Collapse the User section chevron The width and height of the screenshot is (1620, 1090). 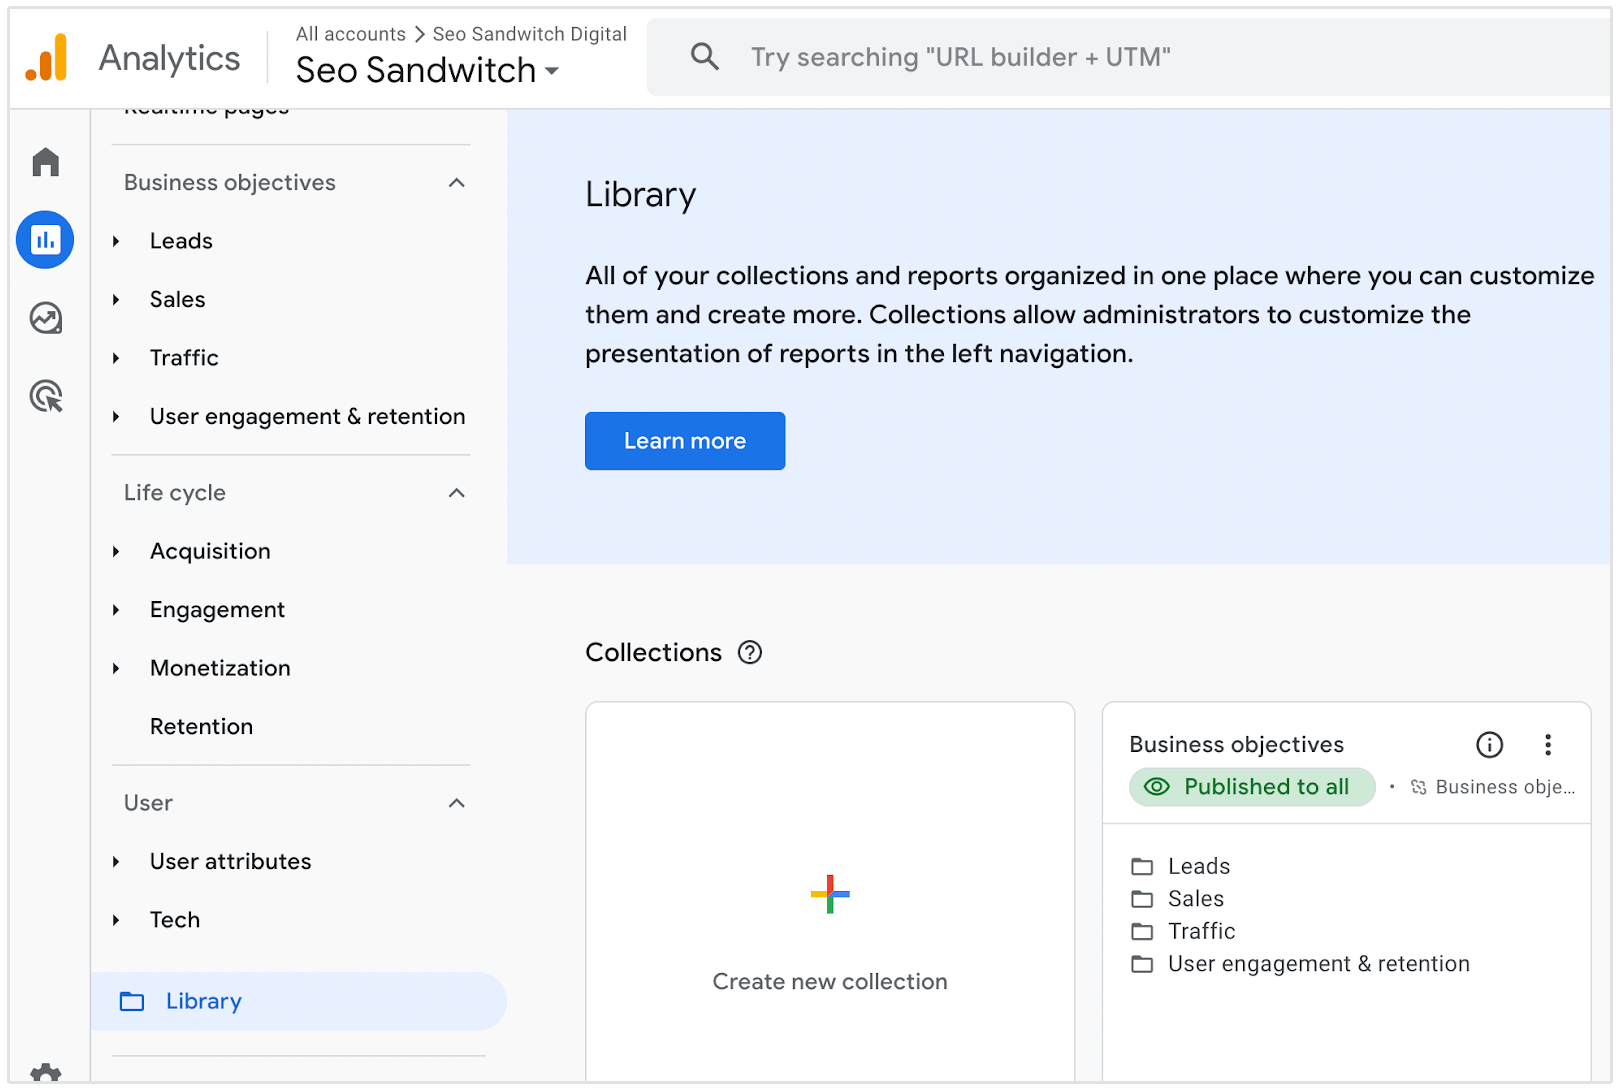(457, 803)
